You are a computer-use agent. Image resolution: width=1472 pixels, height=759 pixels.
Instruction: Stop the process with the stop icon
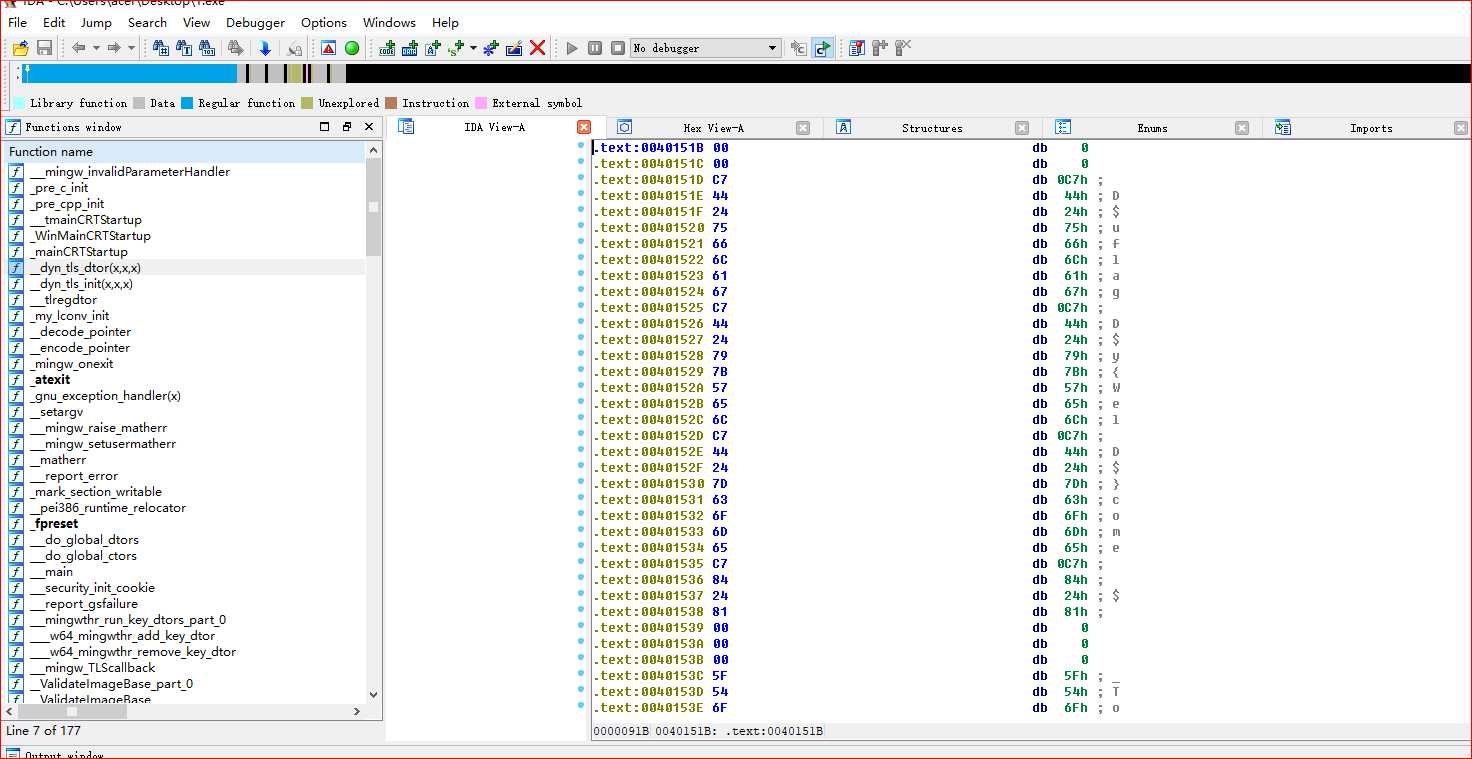pyautogui.click(x=618, y=48)
